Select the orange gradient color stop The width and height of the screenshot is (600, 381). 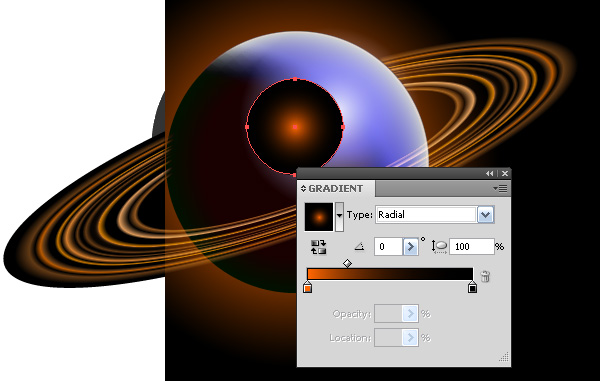[307, 287]
